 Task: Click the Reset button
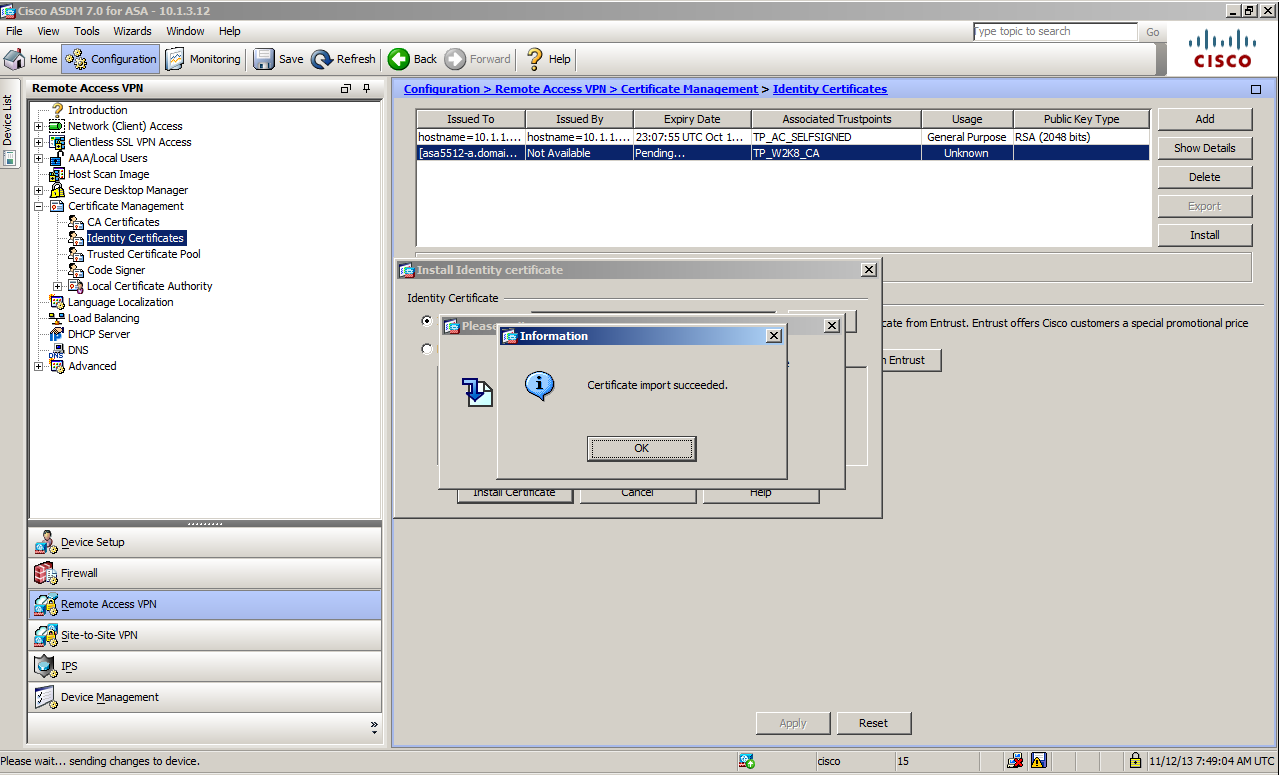[x=873, y=723]
